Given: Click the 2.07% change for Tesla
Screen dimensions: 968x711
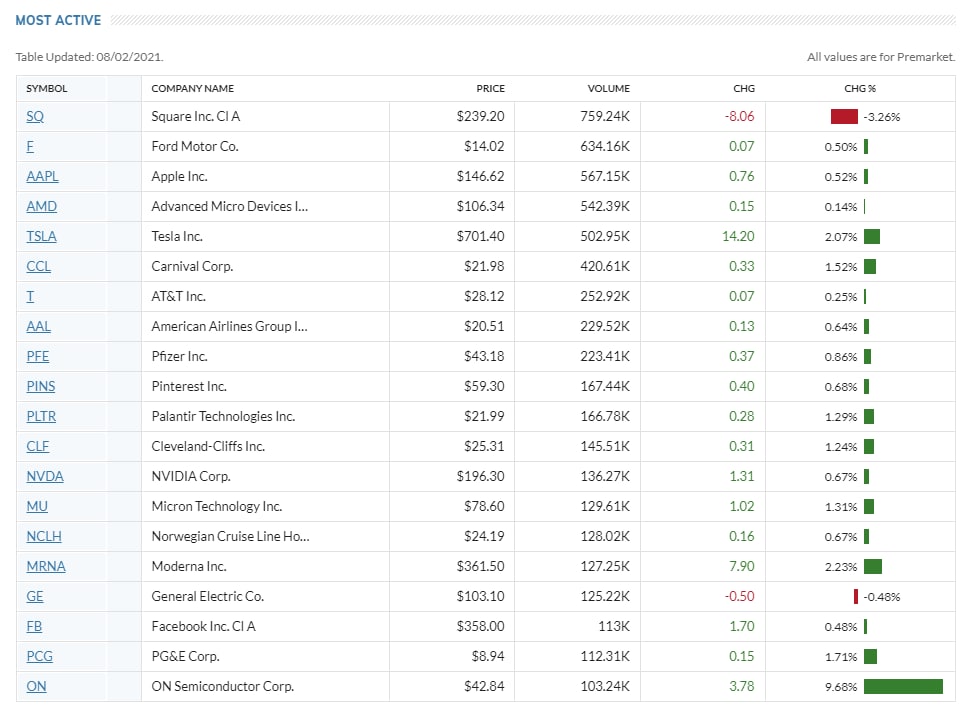Looking at the screenshot, I should point(841,237).
